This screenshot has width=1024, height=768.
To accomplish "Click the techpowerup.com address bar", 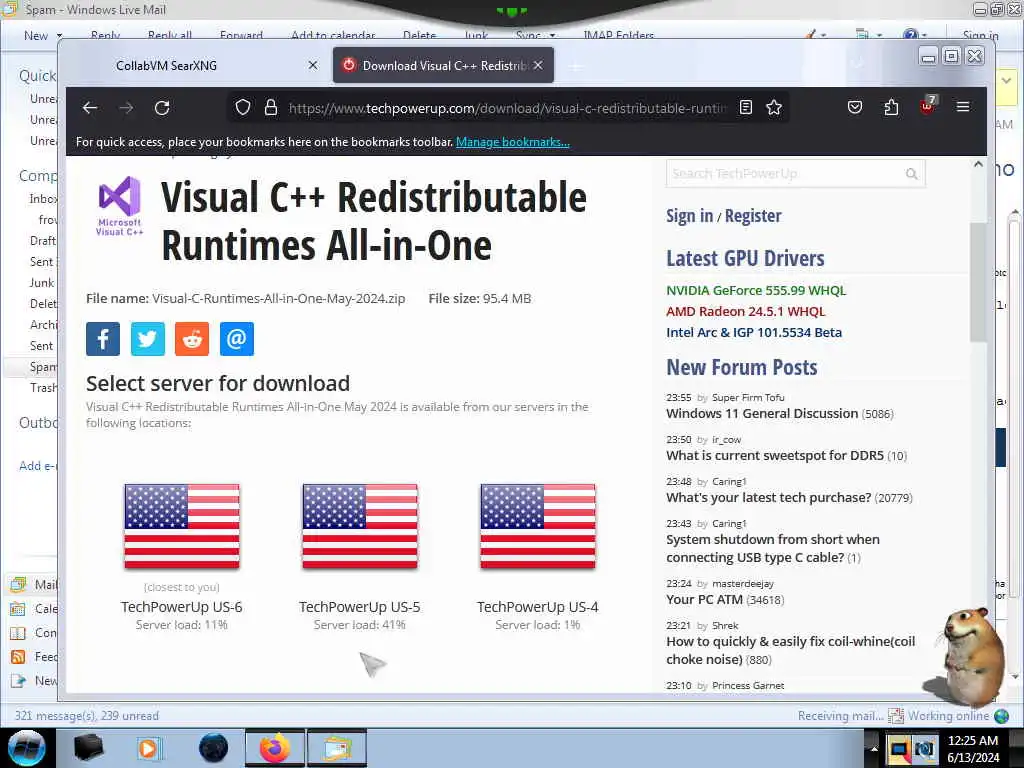I will (x=507, y=108).
